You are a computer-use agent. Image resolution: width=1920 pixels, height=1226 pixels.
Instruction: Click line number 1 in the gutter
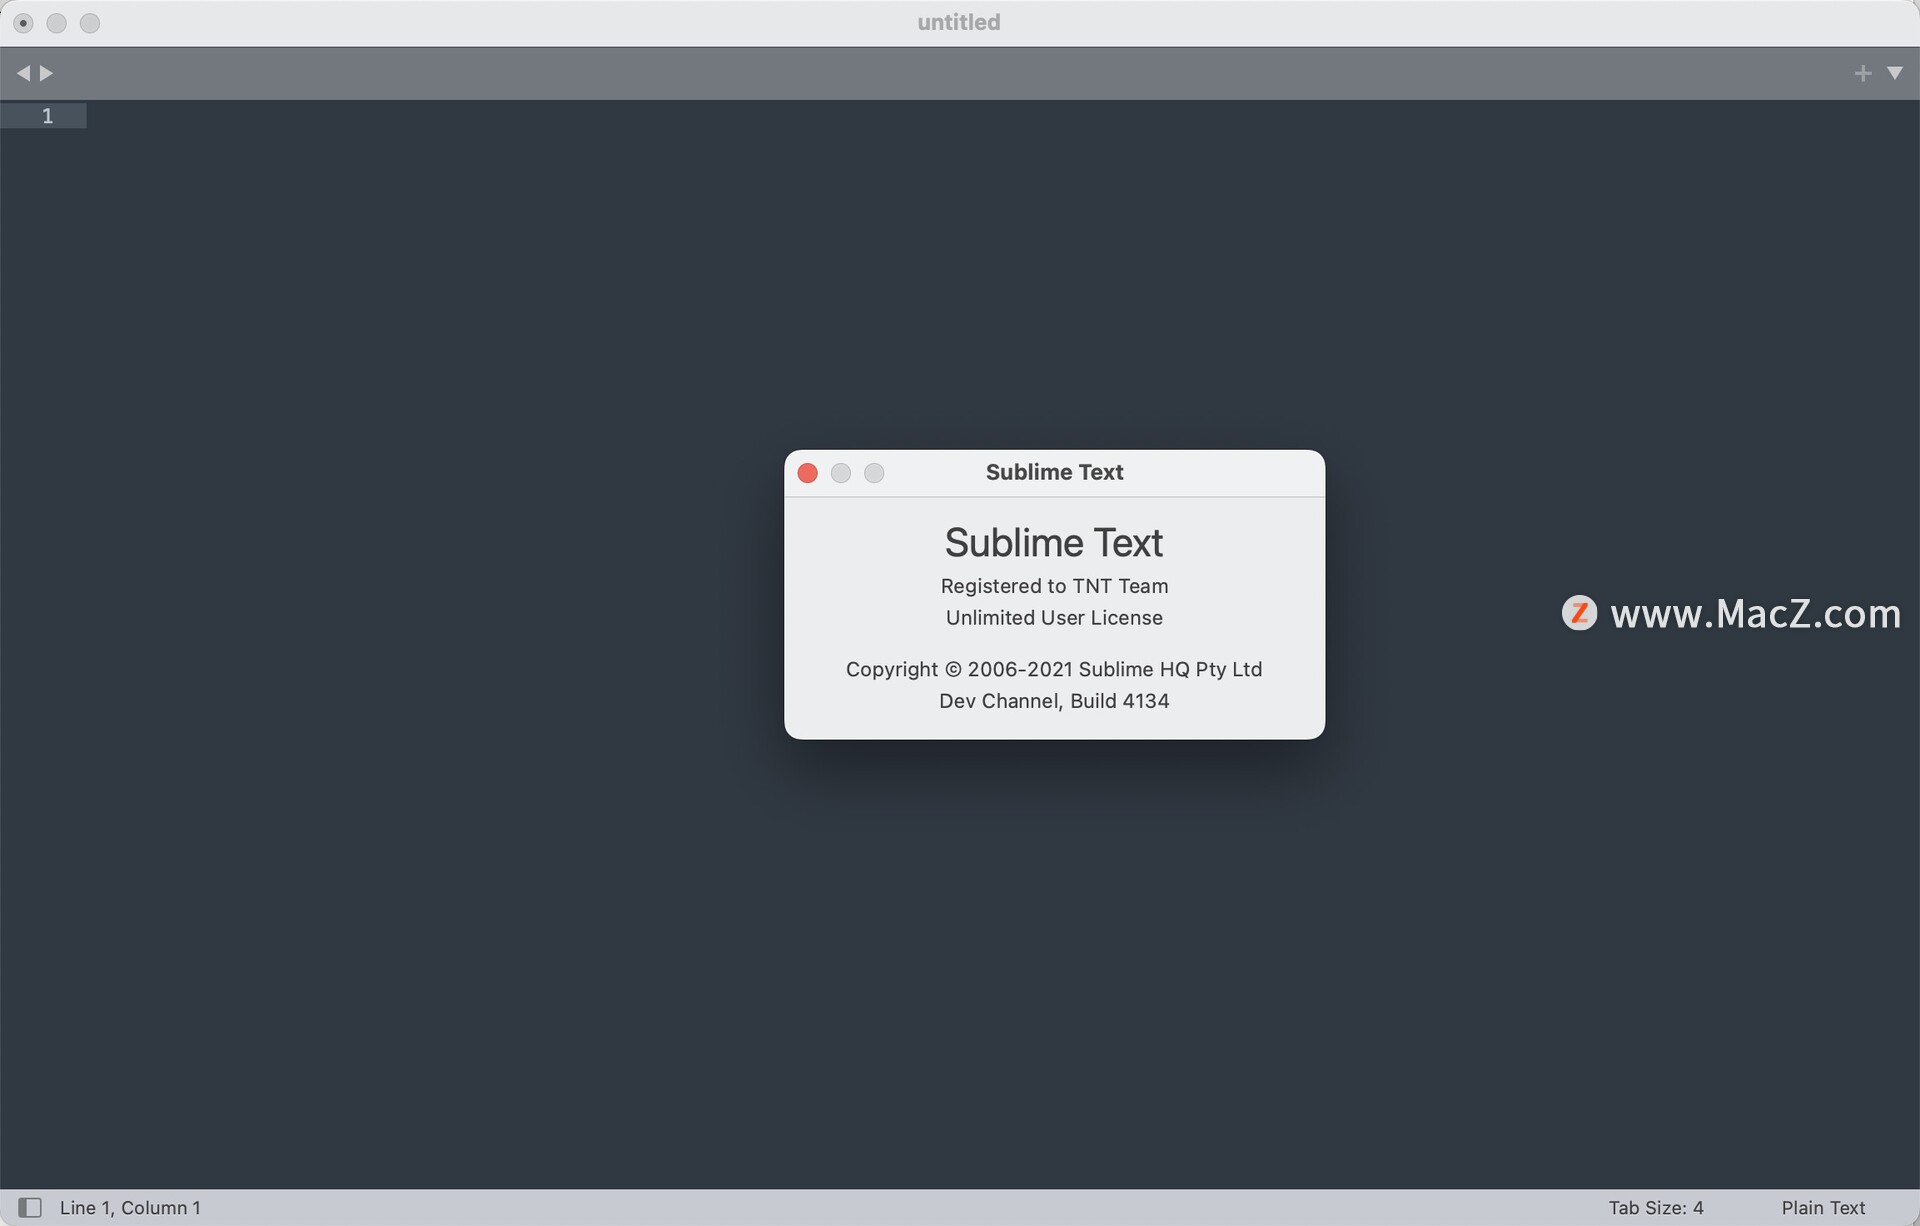pyautogui.click(x=47, y=116)
